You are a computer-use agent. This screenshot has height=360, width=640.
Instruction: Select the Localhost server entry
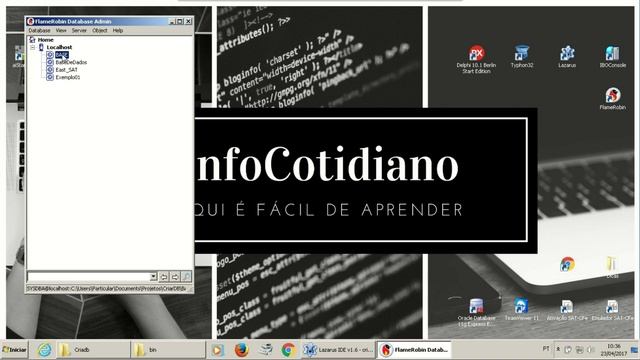pos(59,47)
